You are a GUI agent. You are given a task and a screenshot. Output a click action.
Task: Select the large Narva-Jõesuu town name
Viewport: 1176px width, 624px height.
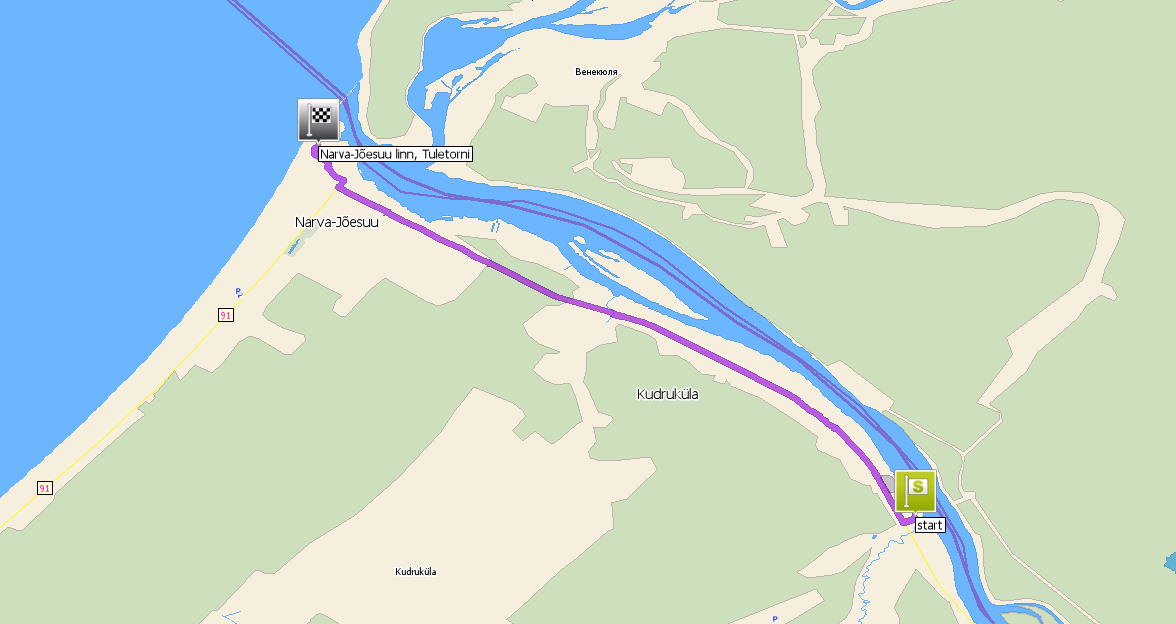pos(337,222)
